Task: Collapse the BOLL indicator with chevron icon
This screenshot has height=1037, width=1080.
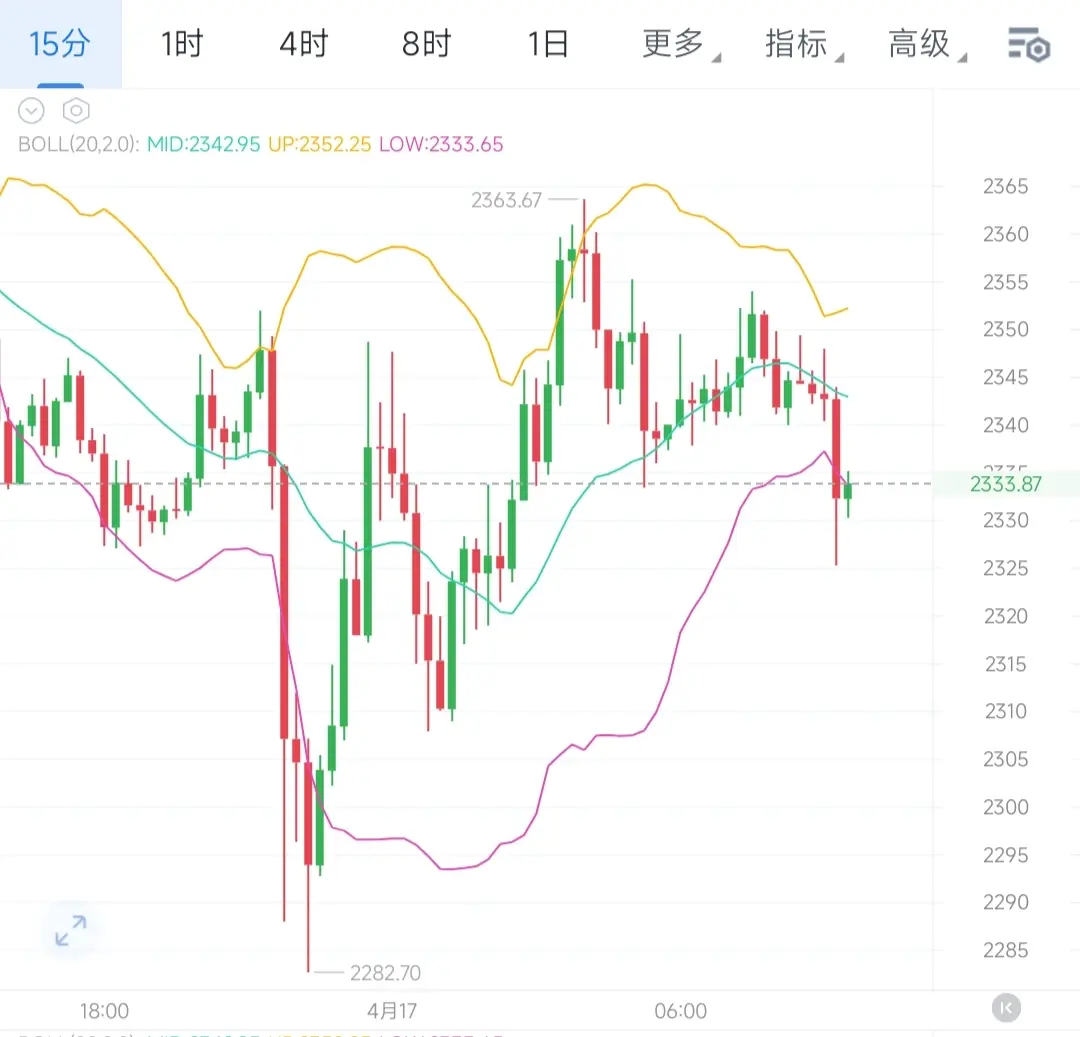Action: 31,110
